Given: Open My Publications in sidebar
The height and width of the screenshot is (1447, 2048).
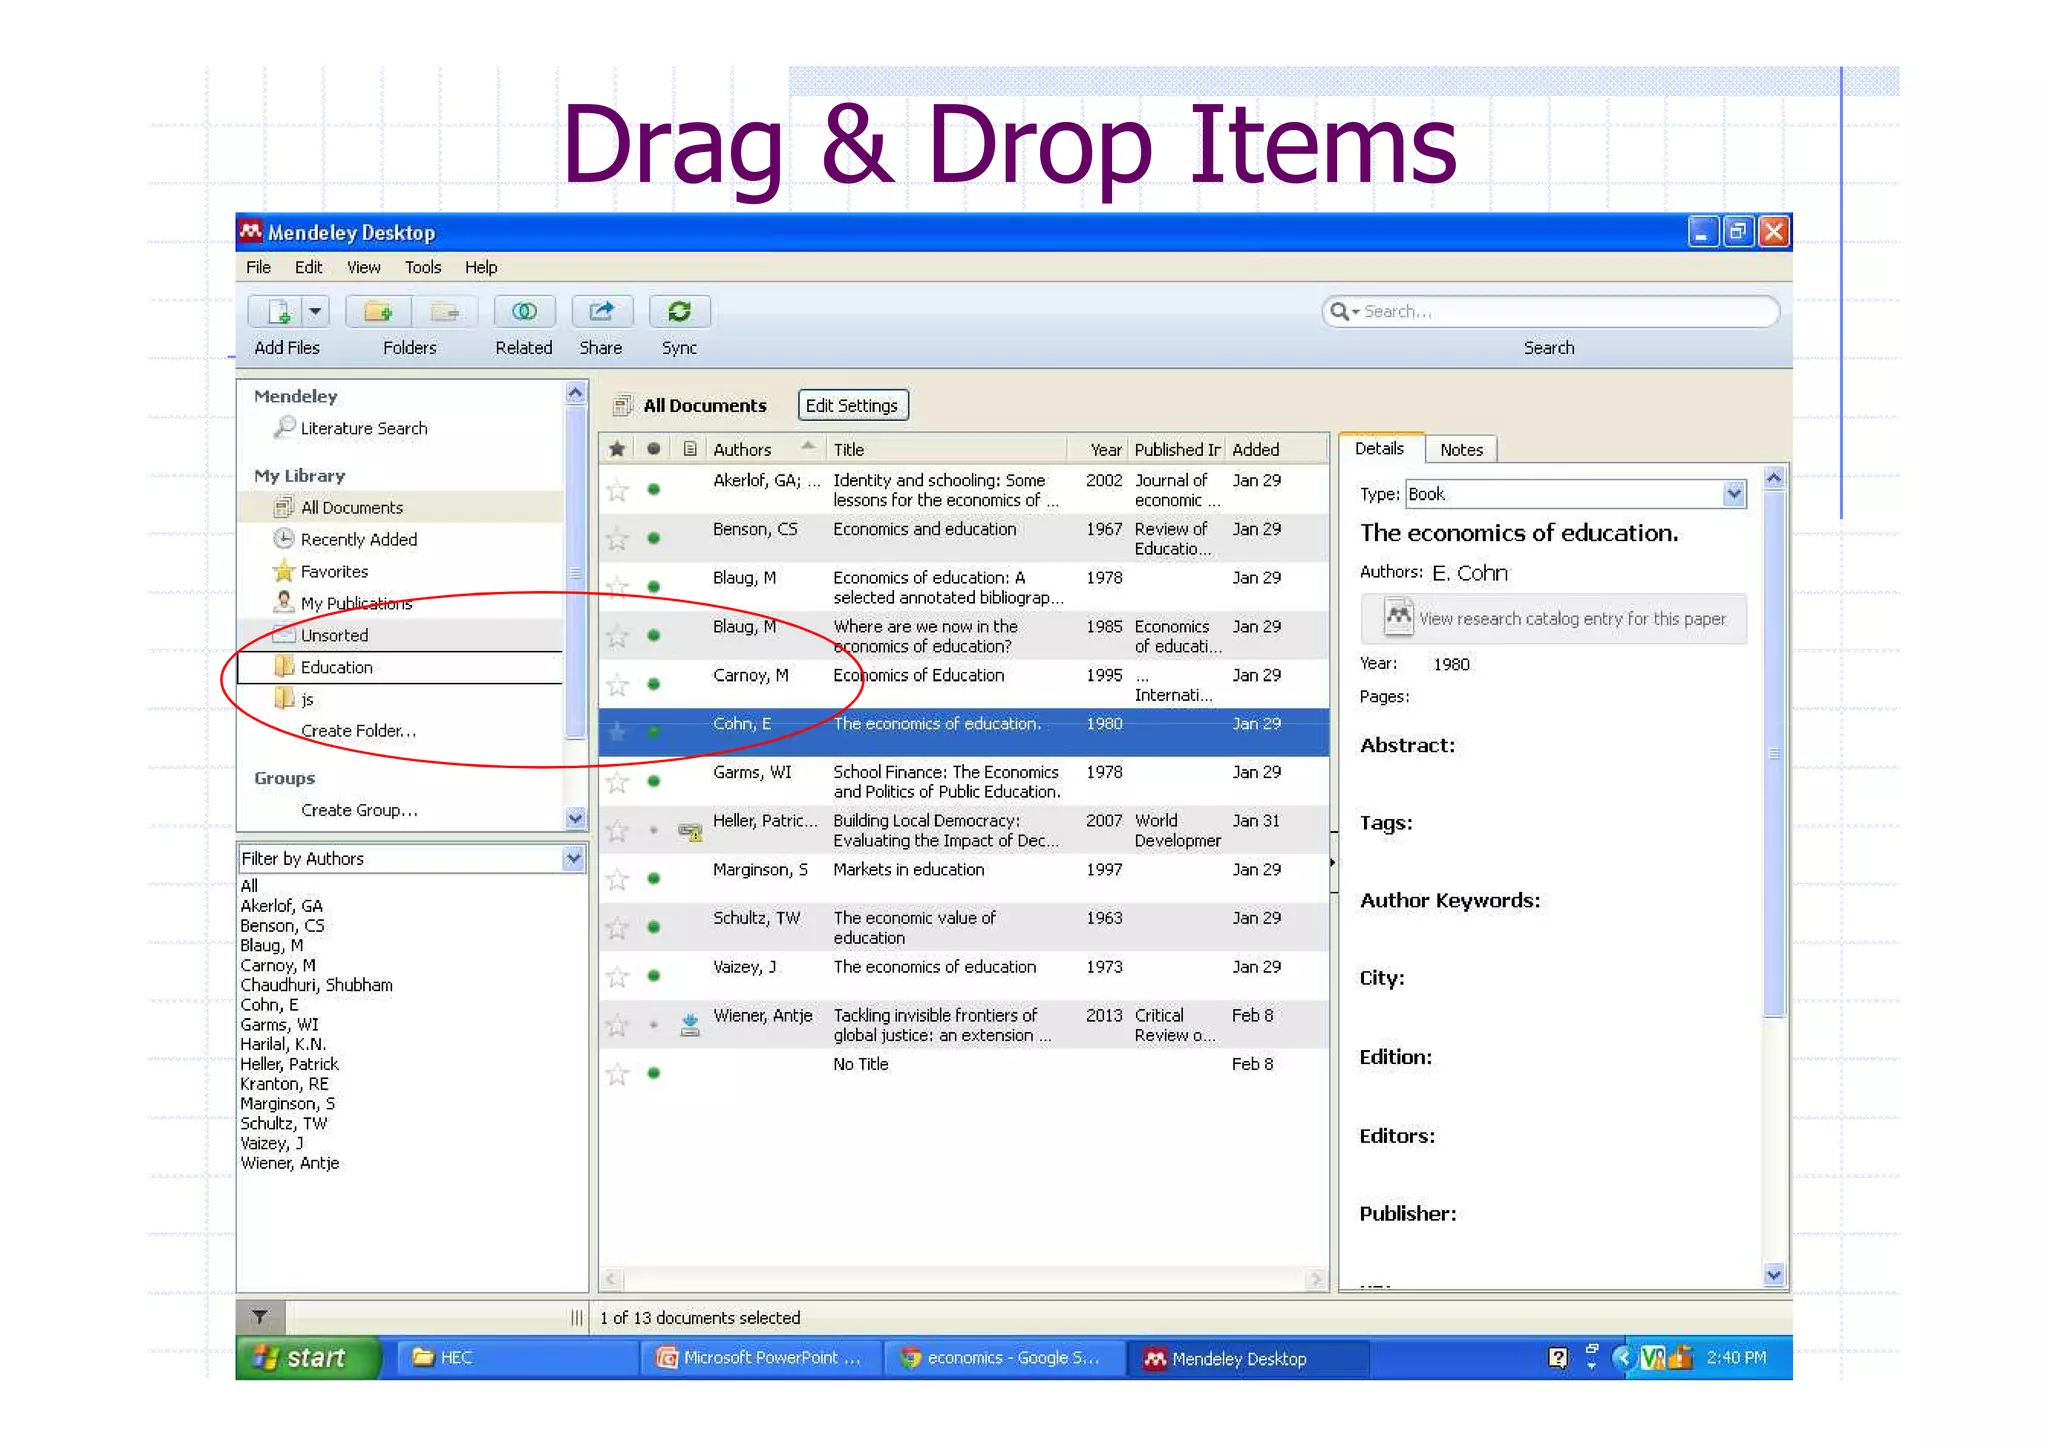Looking at the screenshot, I should pyautogui.click(x=356, y=604).
